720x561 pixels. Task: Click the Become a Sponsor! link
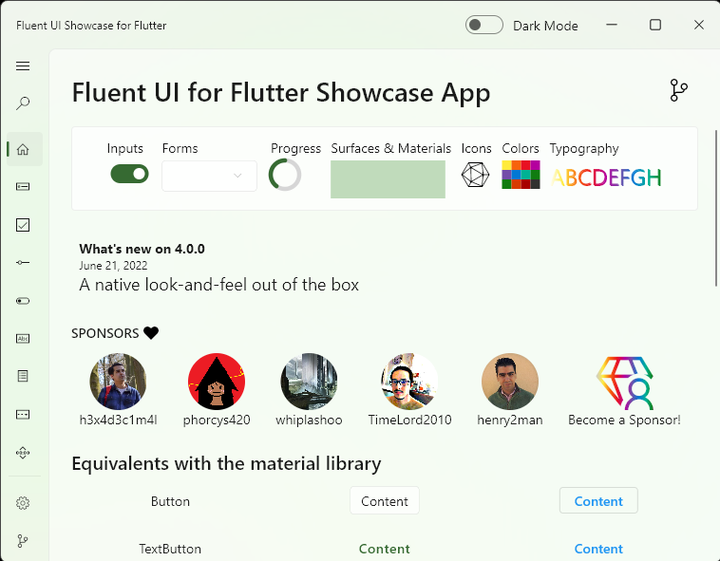624,420
